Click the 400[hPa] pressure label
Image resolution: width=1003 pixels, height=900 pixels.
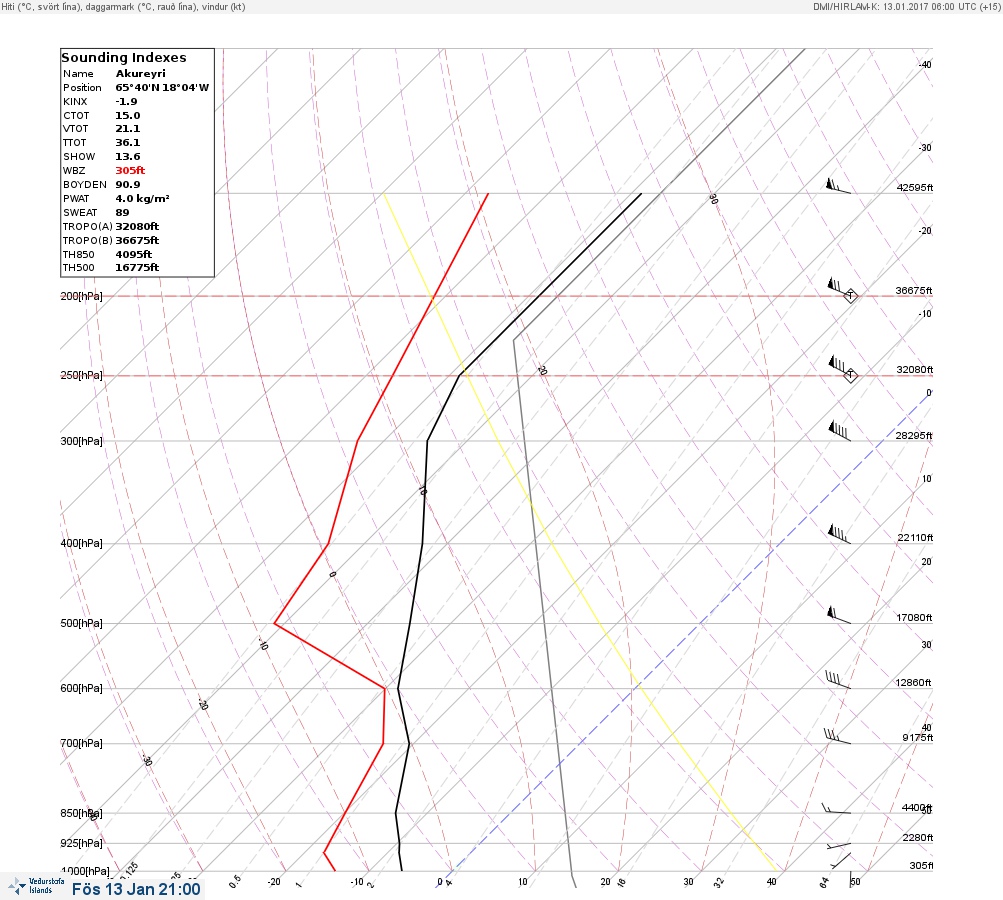click(81, 543)
